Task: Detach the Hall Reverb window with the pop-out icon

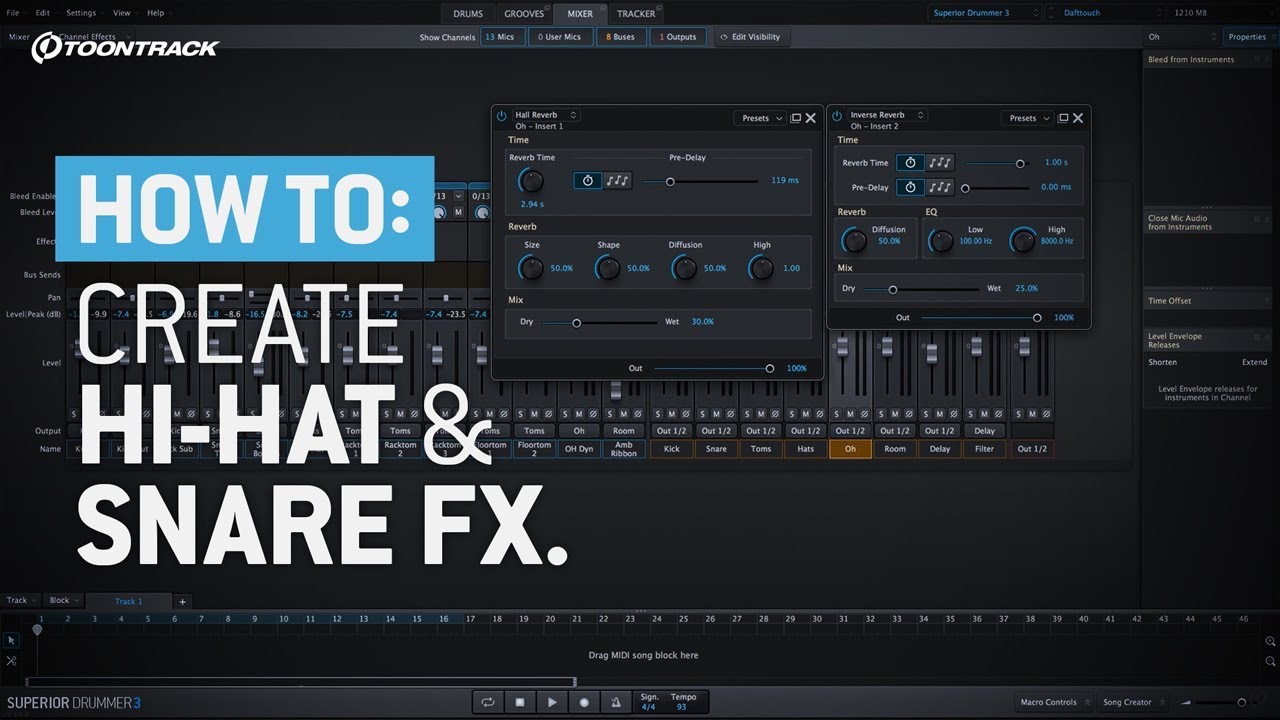Action: tap(796, 118)
